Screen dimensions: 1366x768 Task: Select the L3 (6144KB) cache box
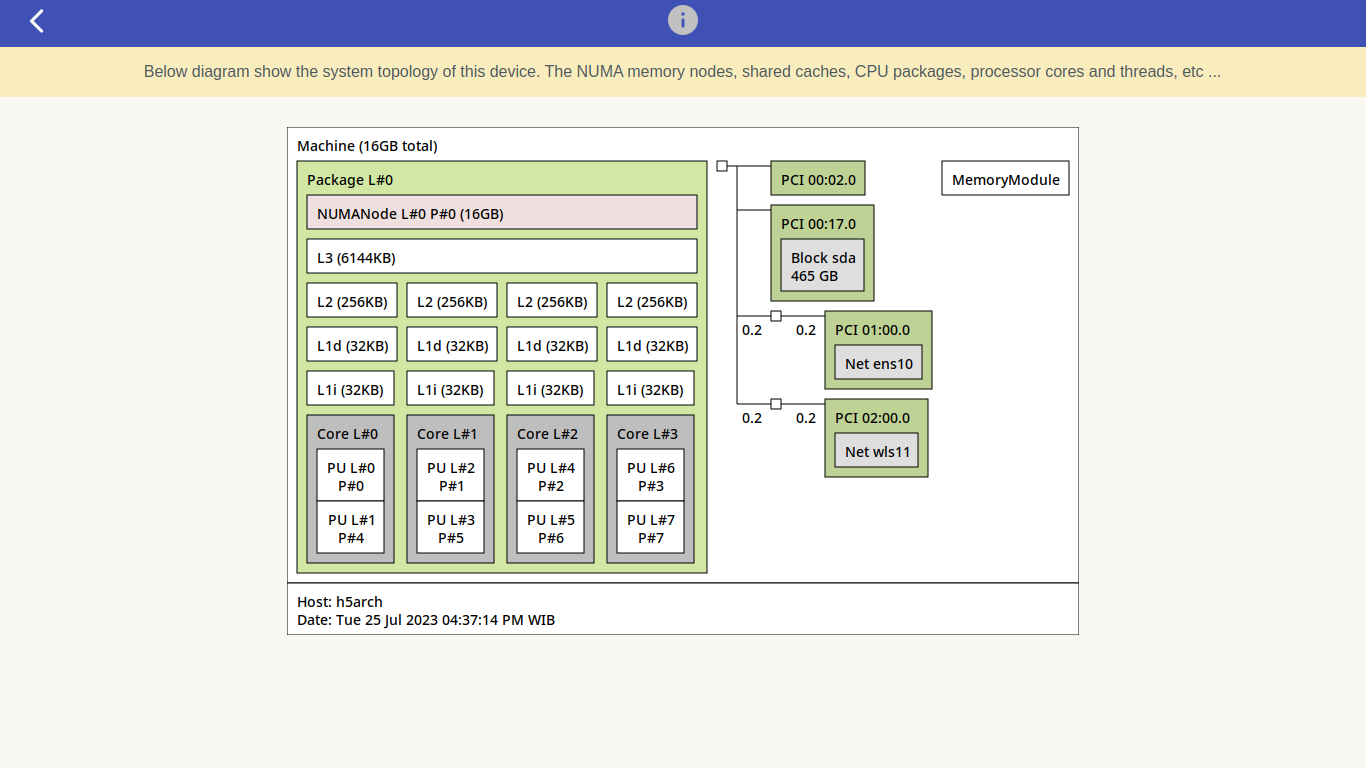click(501, 257)
